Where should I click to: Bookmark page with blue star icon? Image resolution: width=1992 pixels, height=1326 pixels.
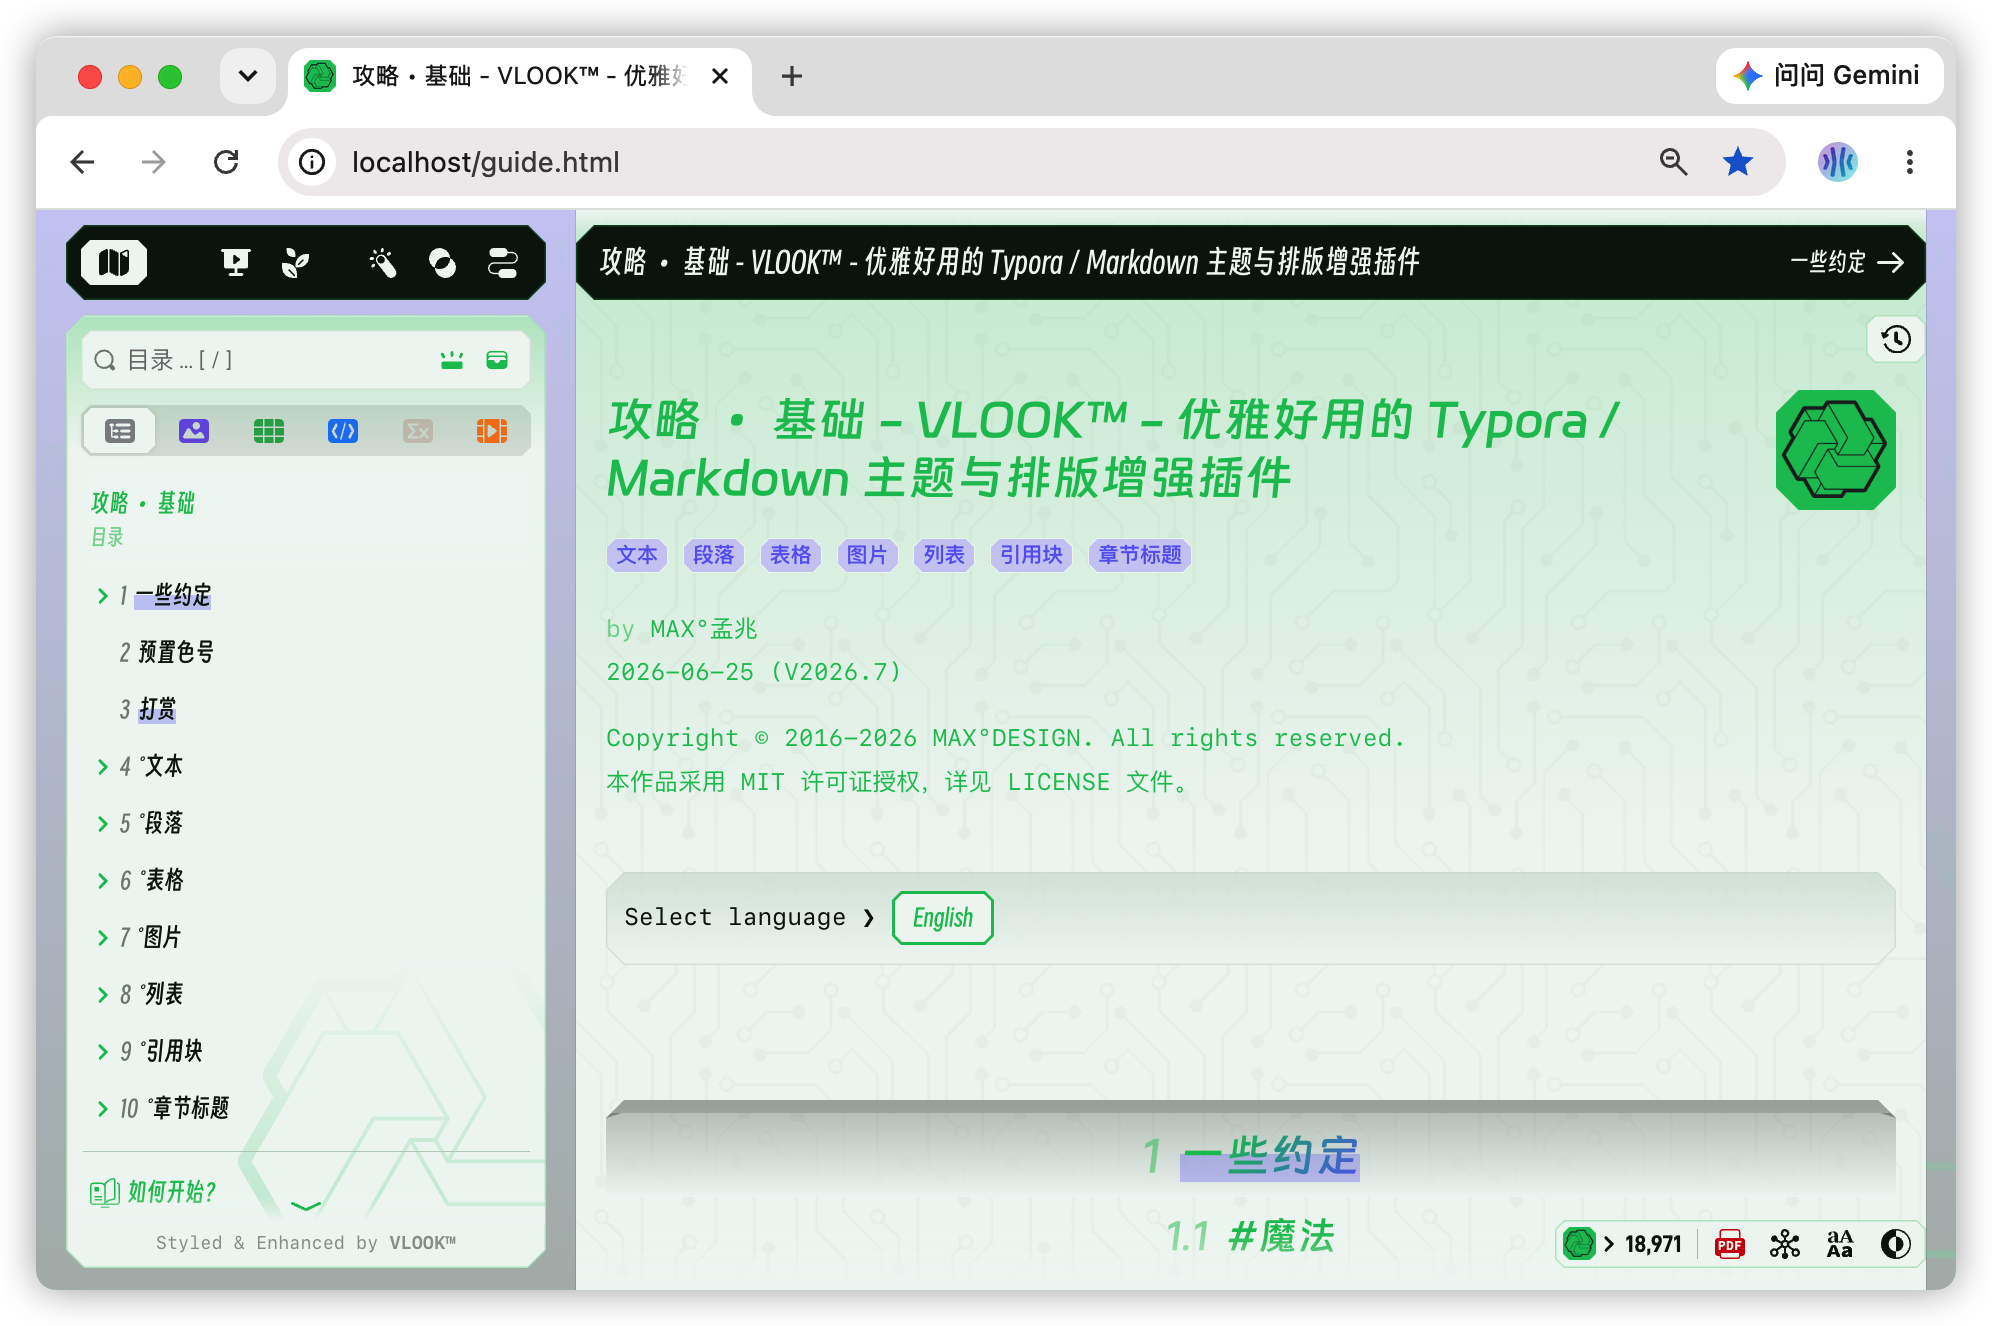click(1738, 162)
